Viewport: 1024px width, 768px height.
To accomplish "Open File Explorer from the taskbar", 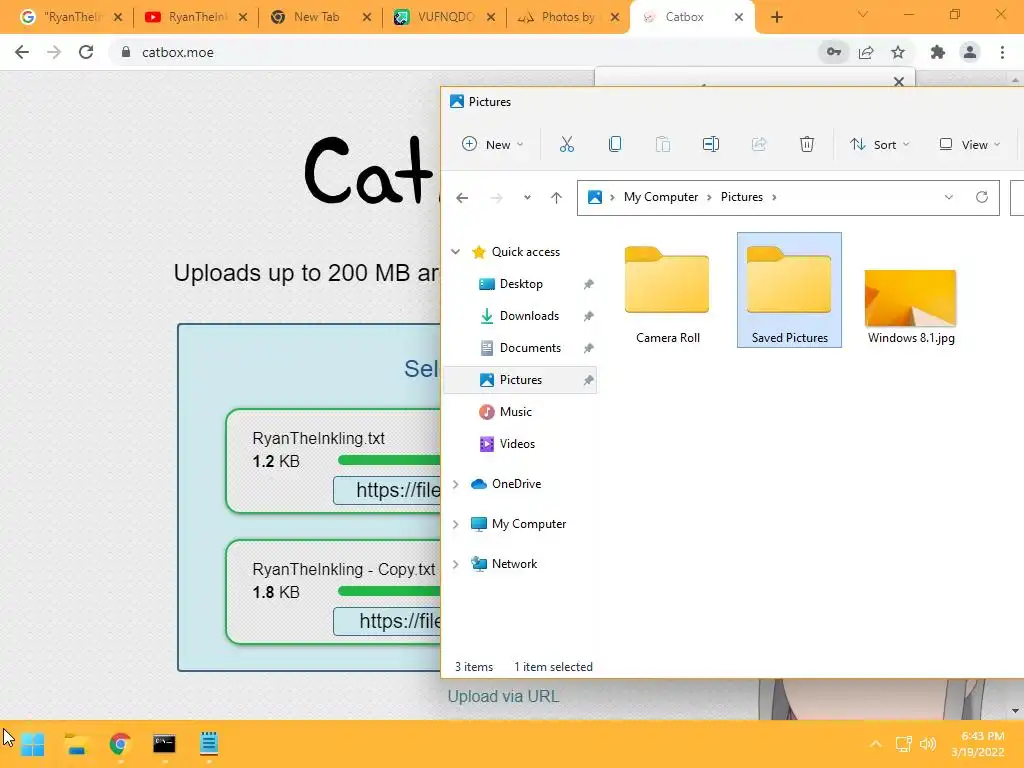I will (x=76, y=744).
